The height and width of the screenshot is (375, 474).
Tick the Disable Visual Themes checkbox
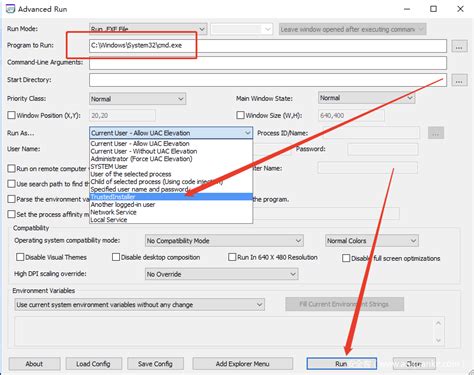click(x=20, y=257)
